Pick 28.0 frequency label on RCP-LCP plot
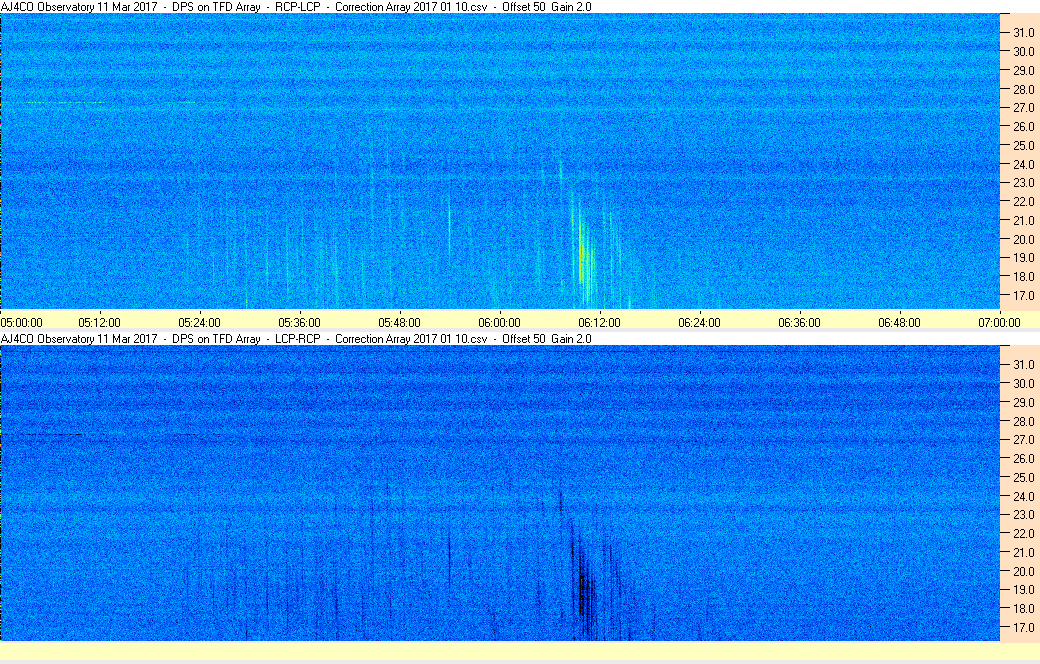The height and width of the screenshot is (664, 1040). coord(1023,89)
